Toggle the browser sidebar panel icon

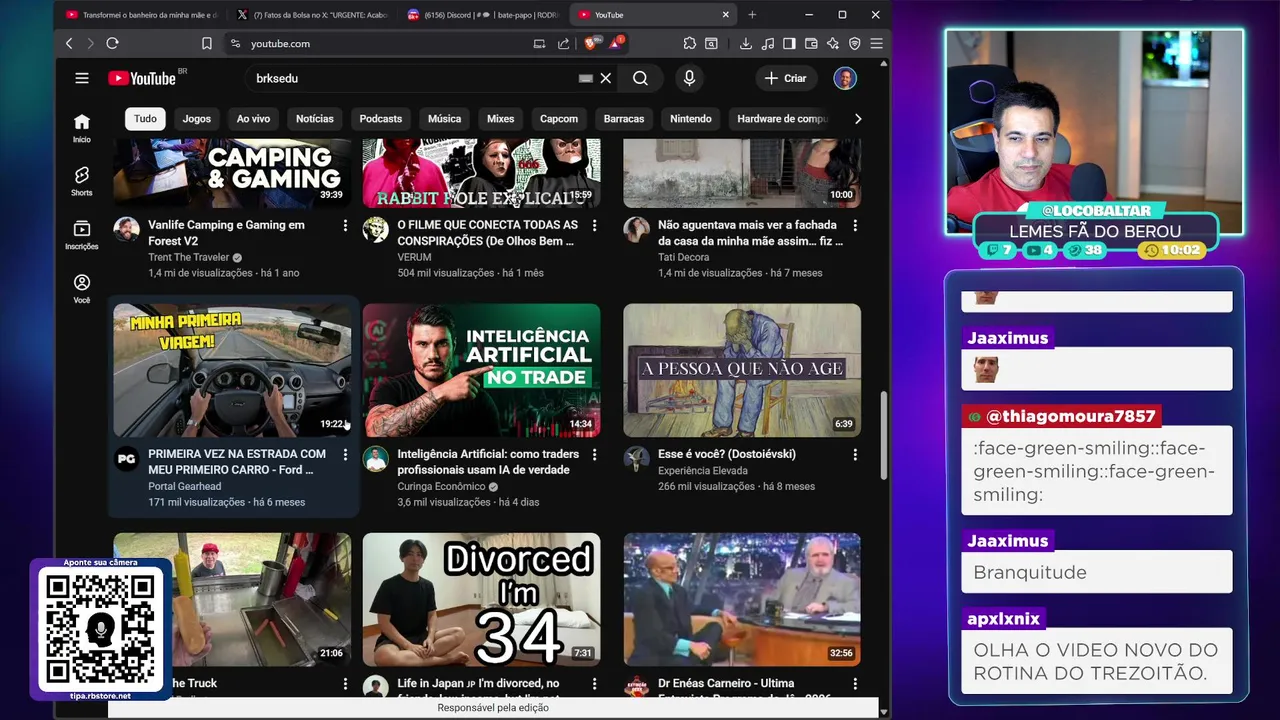[789, 44]
